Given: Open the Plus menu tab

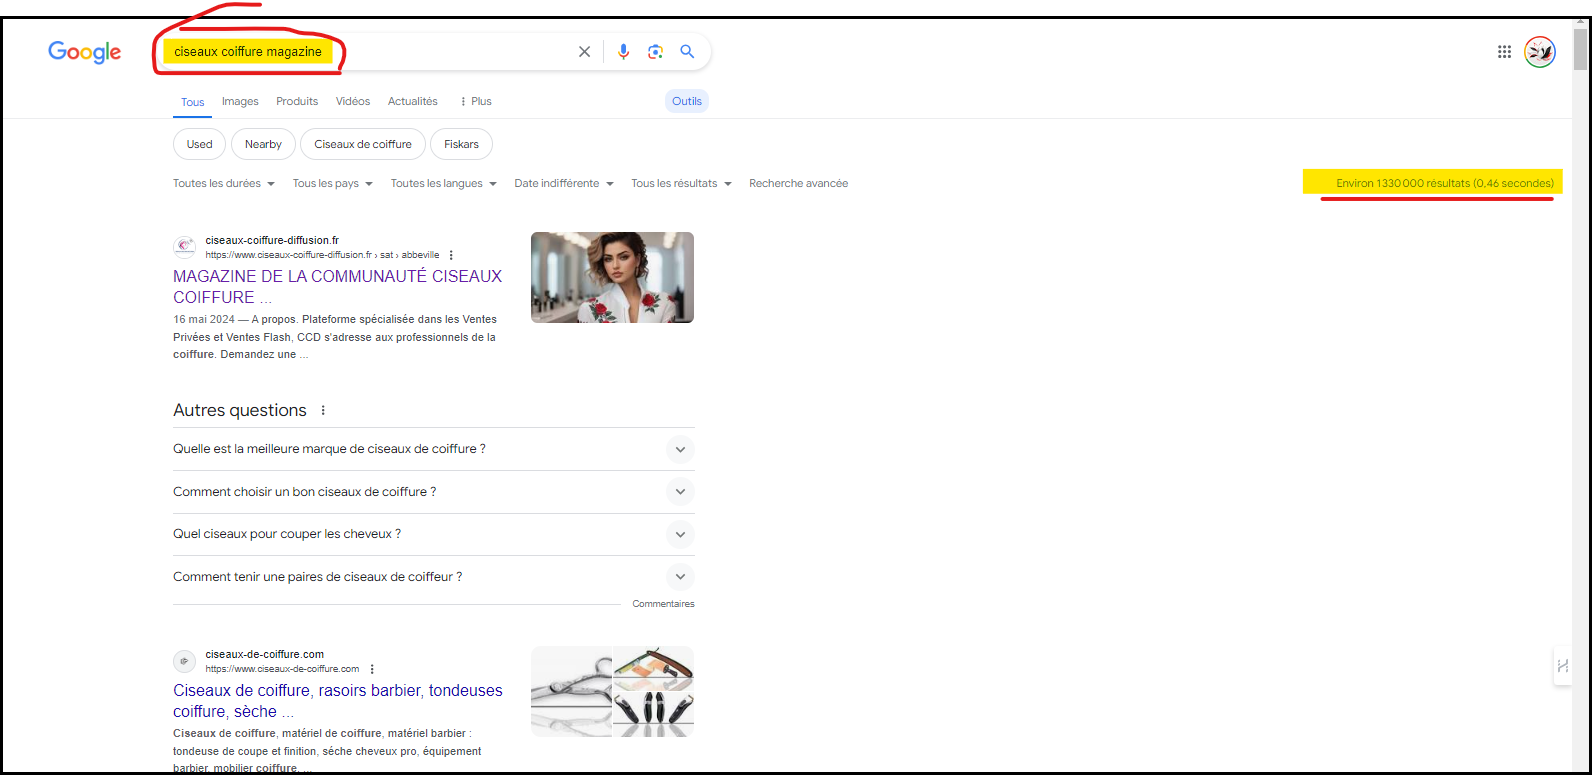Looking at the screenshot, I should 475,101.
